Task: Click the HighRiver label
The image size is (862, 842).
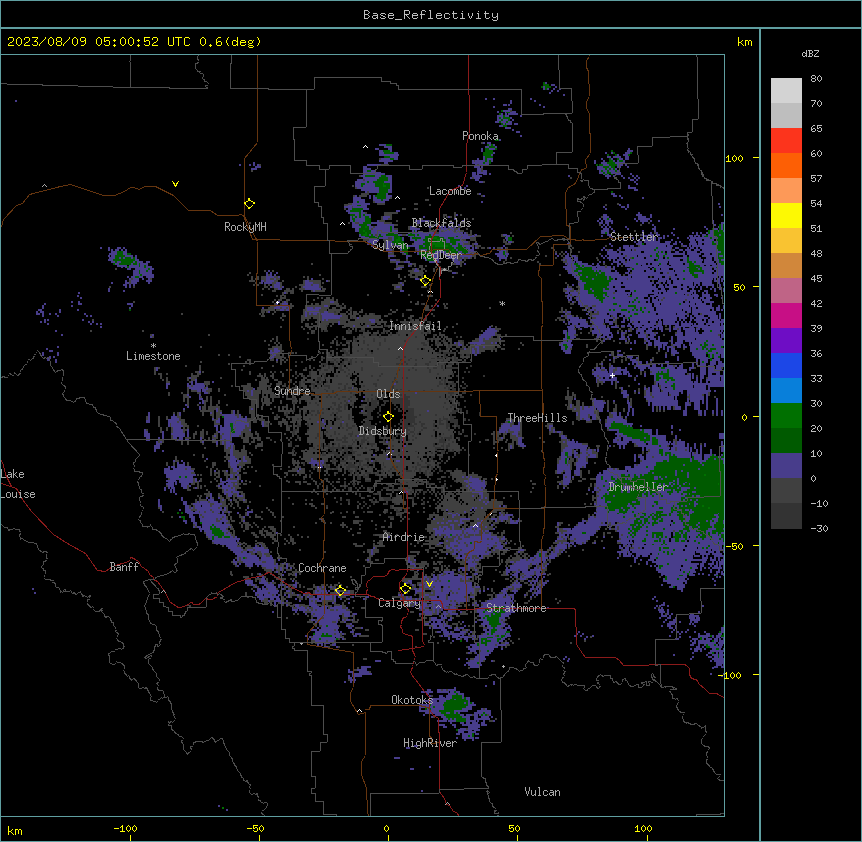Action: (x=430, y=743)
